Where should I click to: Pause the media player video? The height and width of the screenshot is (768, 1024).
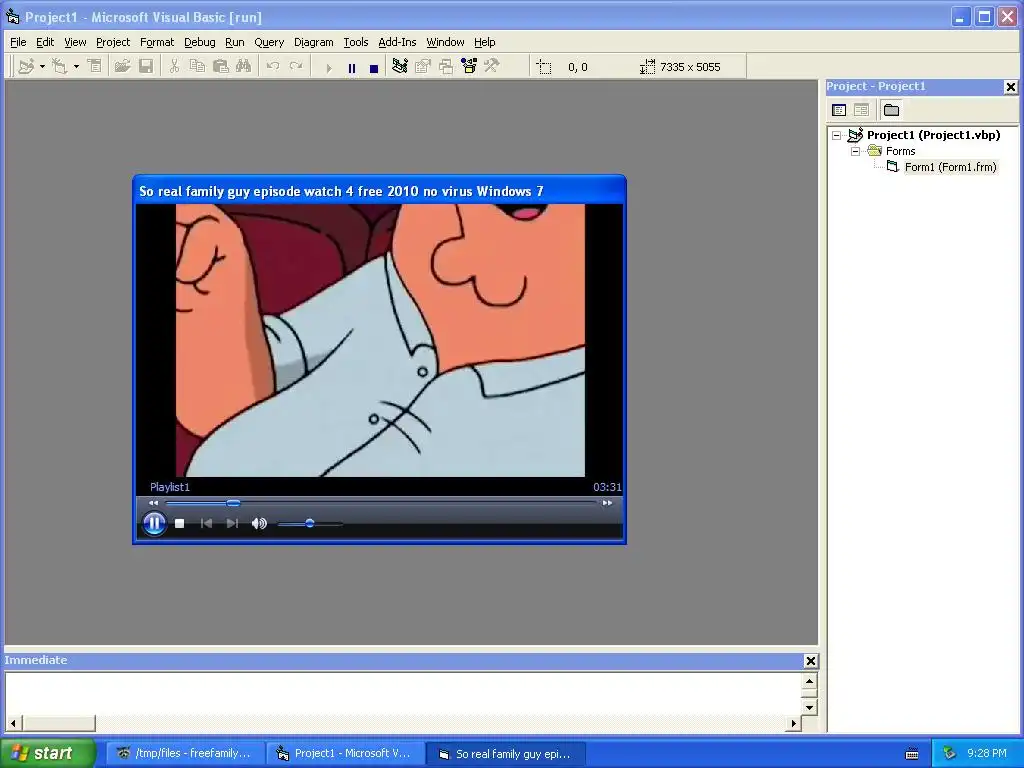click(x=154, y=523)
